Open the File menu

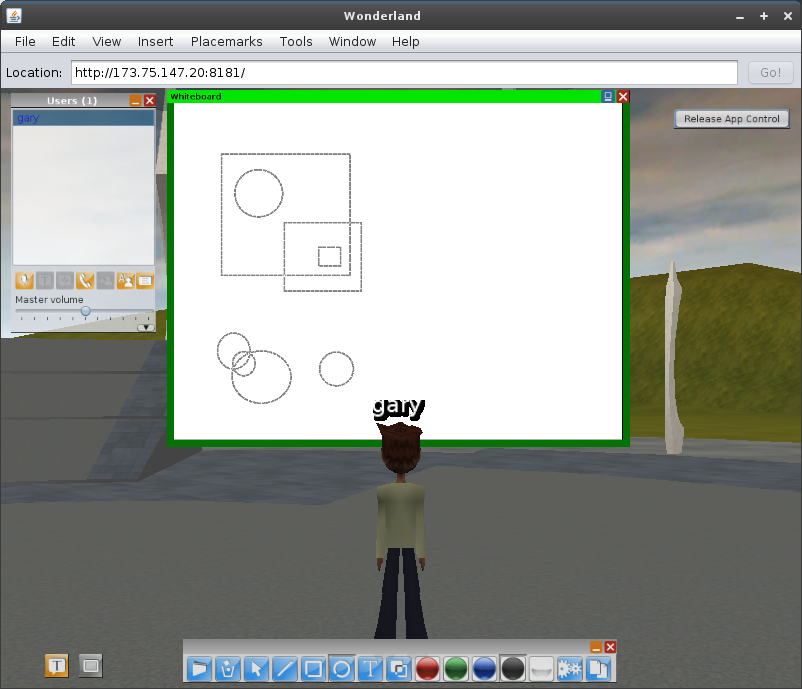pyautogui.click(x=25, y=41)
